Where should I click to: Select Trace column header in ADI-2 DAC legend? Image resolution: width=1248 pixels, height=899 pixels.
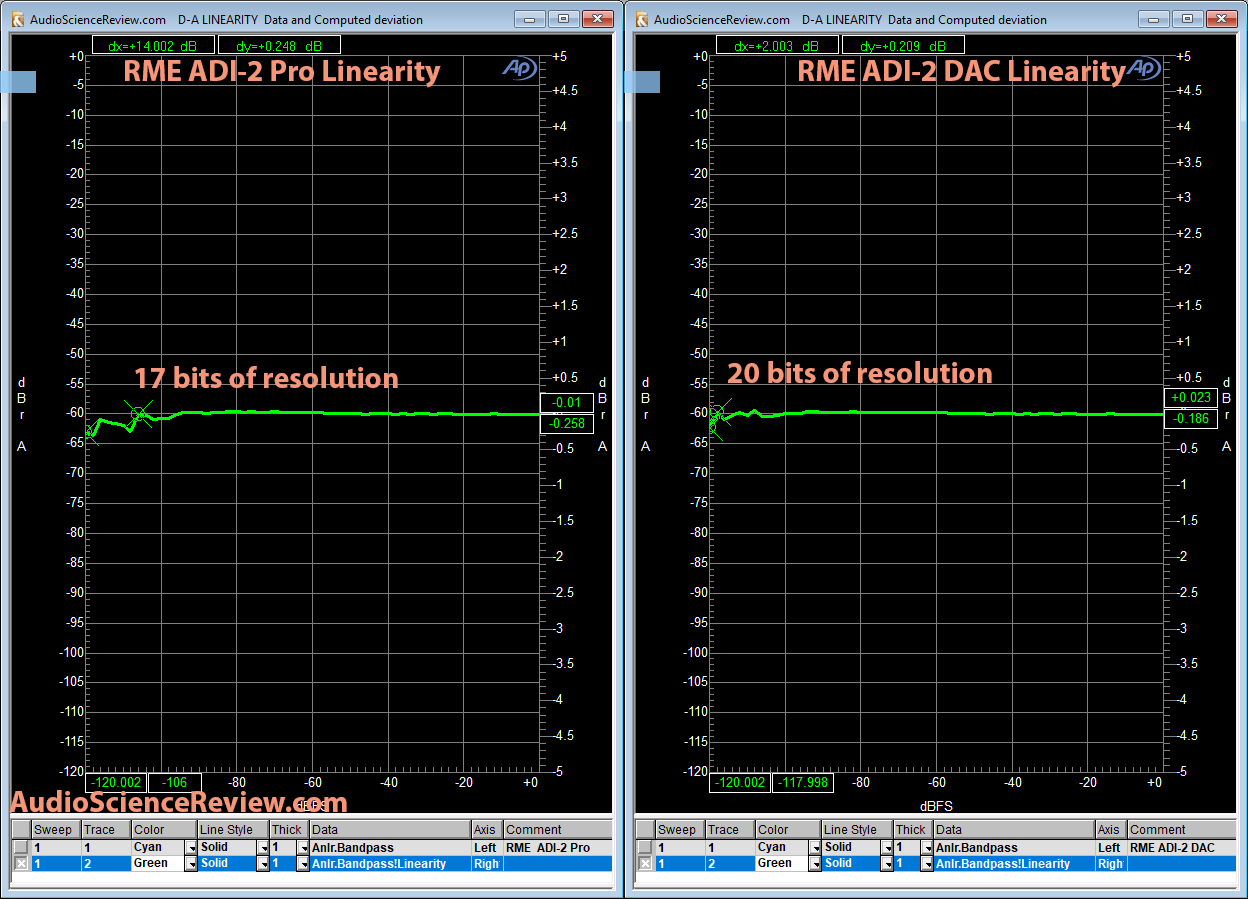[x=729, y=830]
